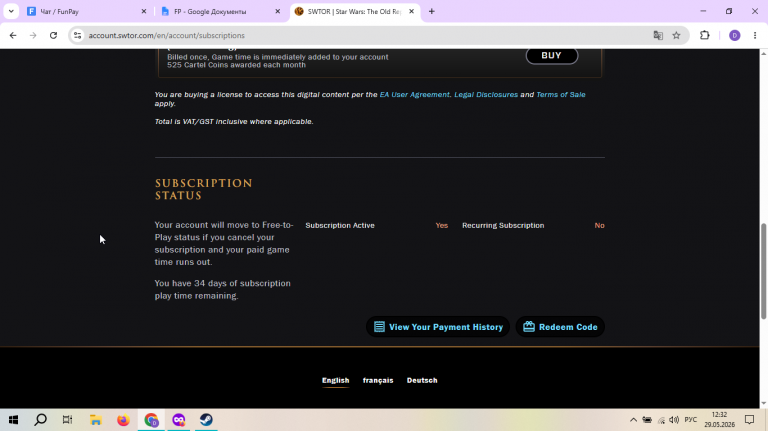Click the 'Subscription Active' label

(340, 225)
